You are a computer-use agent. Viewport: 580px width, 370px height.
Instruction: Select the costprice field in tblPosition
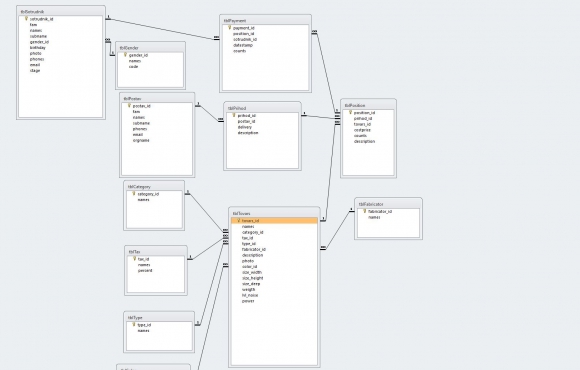(362, 130)
